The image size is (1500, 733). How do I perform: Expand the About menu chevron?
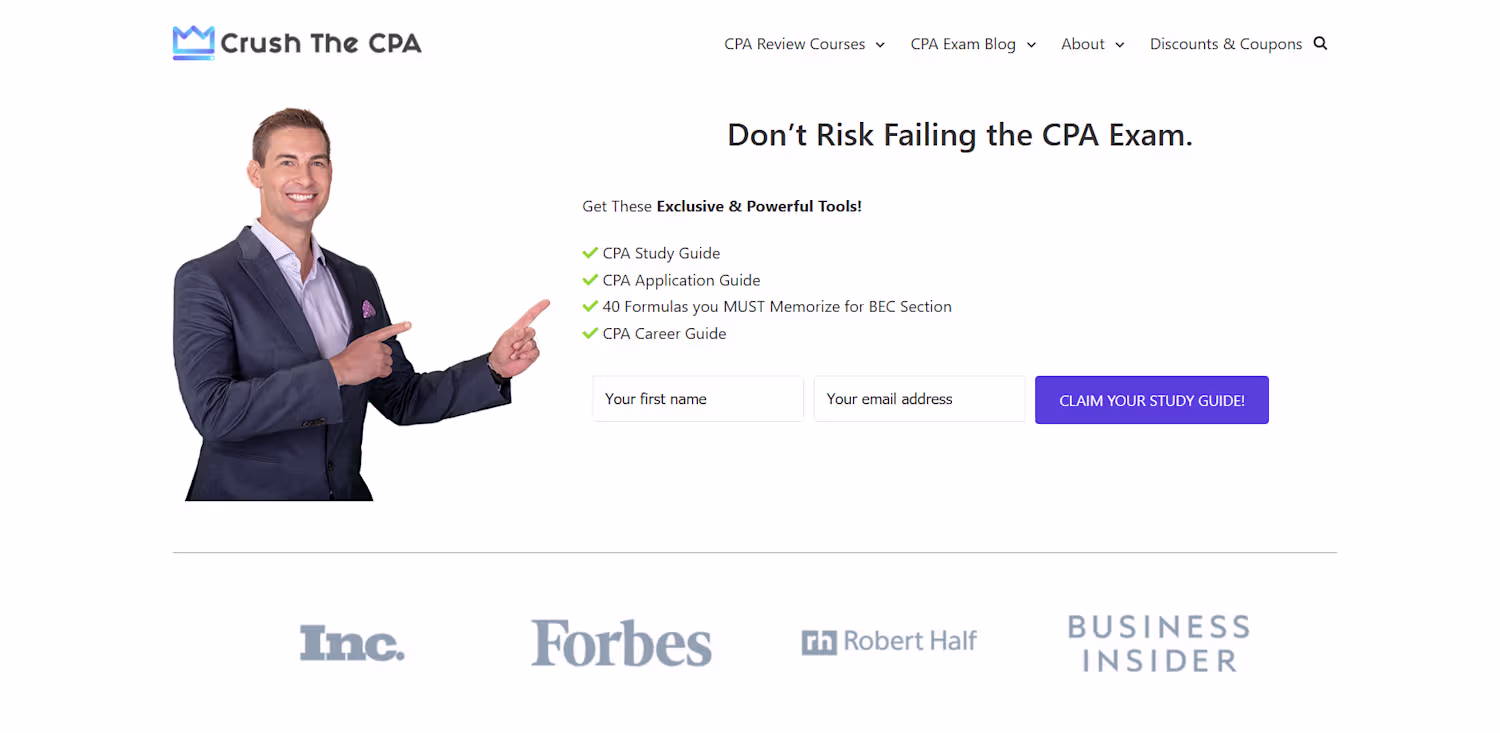point(1120,45)
